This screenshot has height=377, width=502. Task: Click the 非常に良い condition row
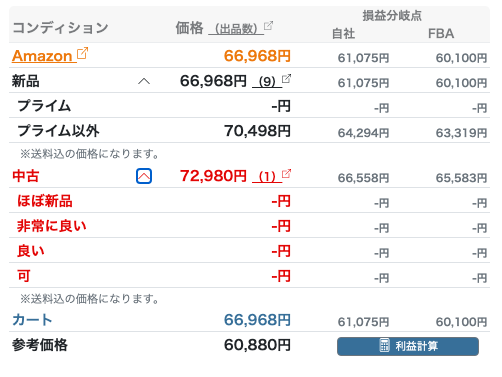coord(249,226)
